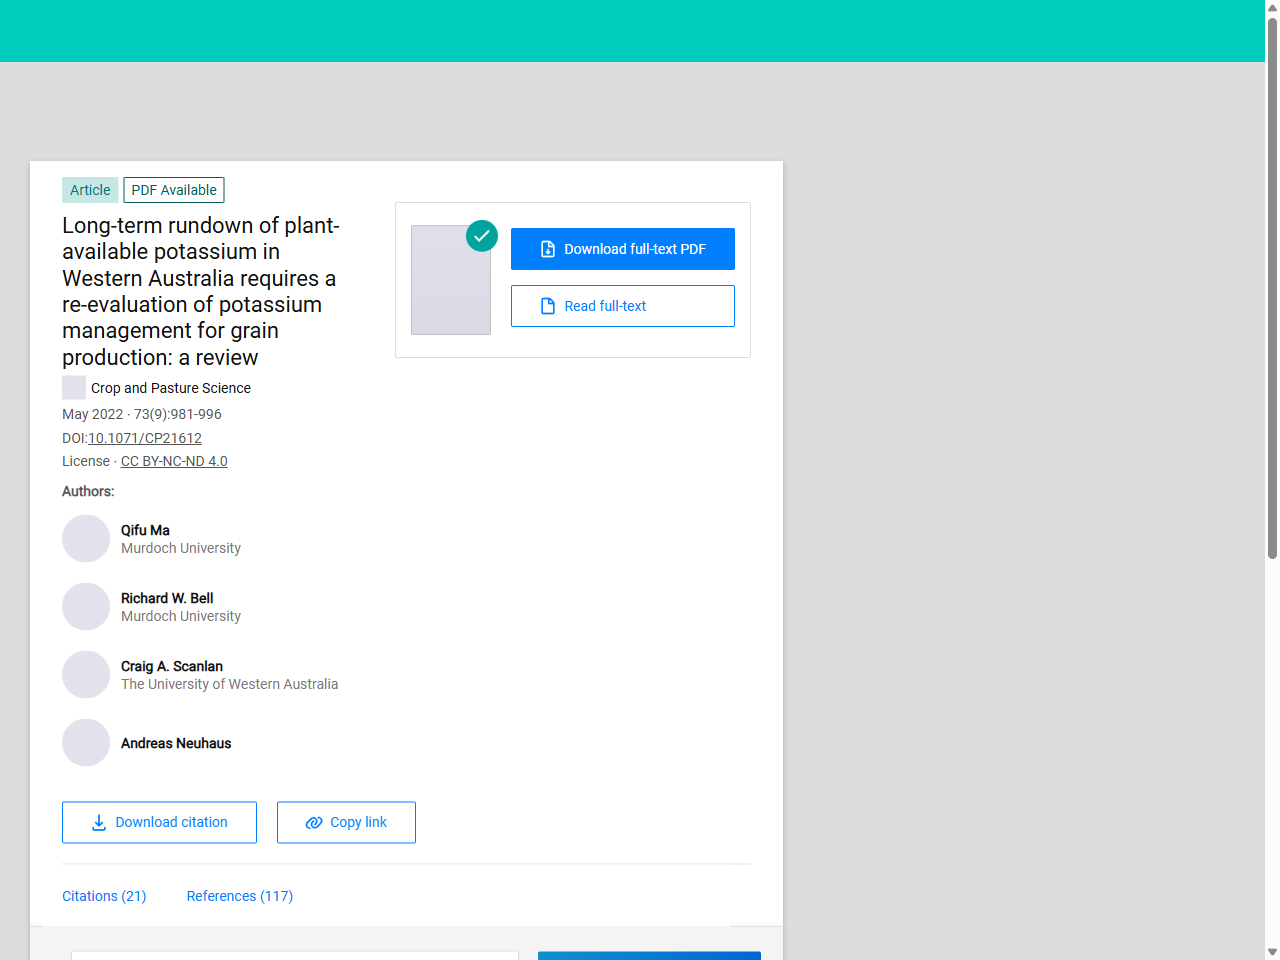
Task: Click the PDF preview thumbnail
Action: click(450, 280)
